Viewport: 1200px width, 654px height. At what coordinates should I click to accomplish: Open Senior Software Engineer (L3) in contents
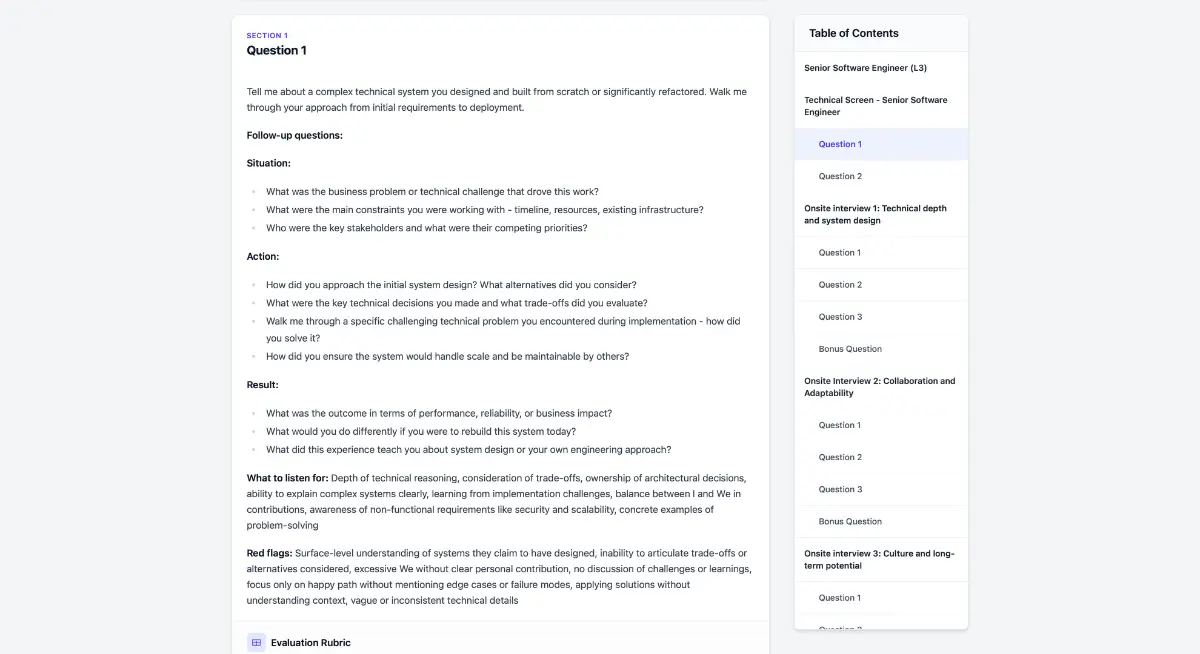click(x=881, y=68)
